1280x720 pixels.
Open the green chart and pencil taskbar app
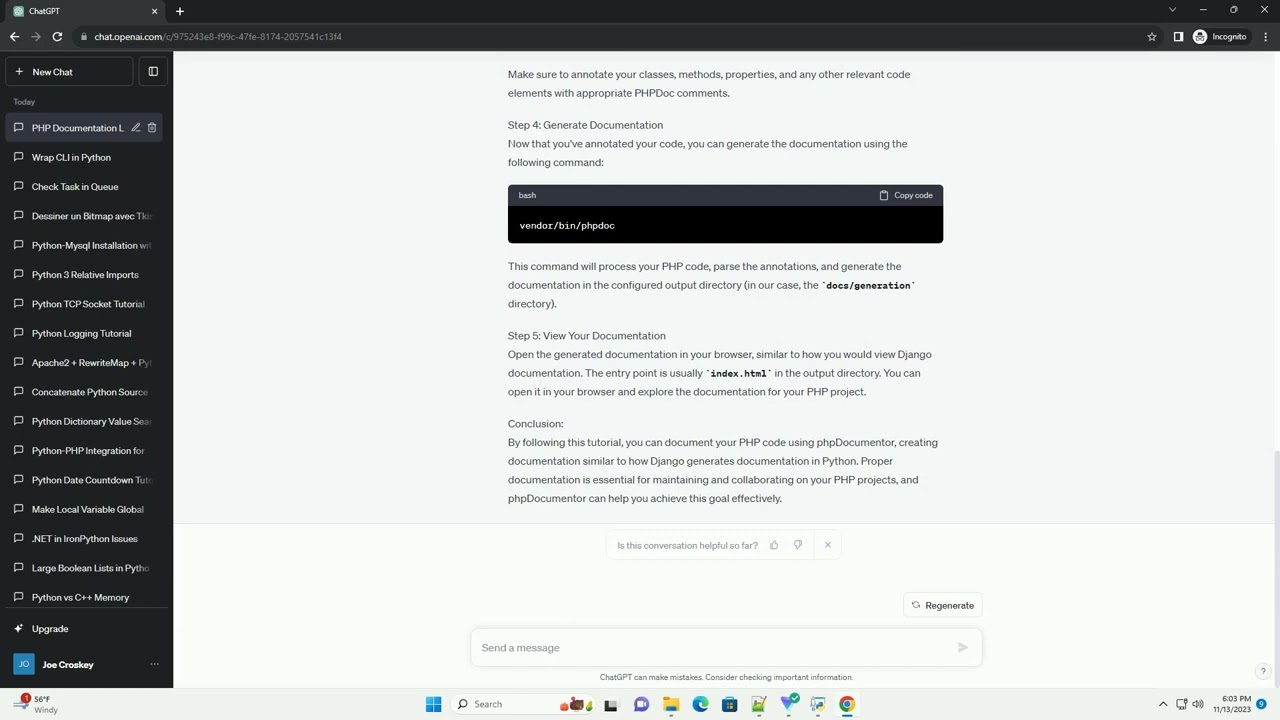tap(759, 704)
